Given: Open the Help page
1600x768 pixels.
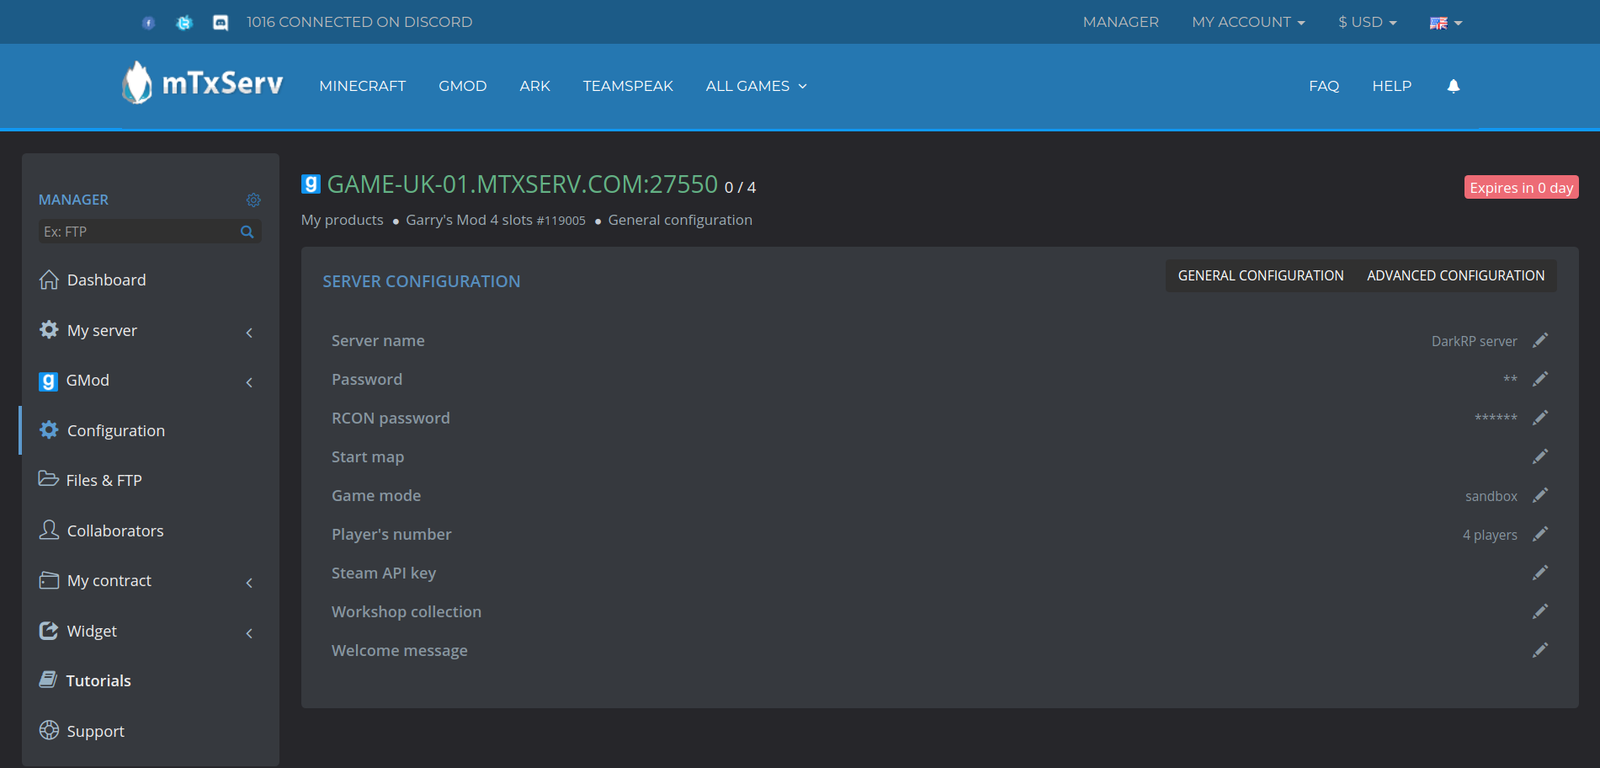Looking at the screenshot, I should 1392,86.
